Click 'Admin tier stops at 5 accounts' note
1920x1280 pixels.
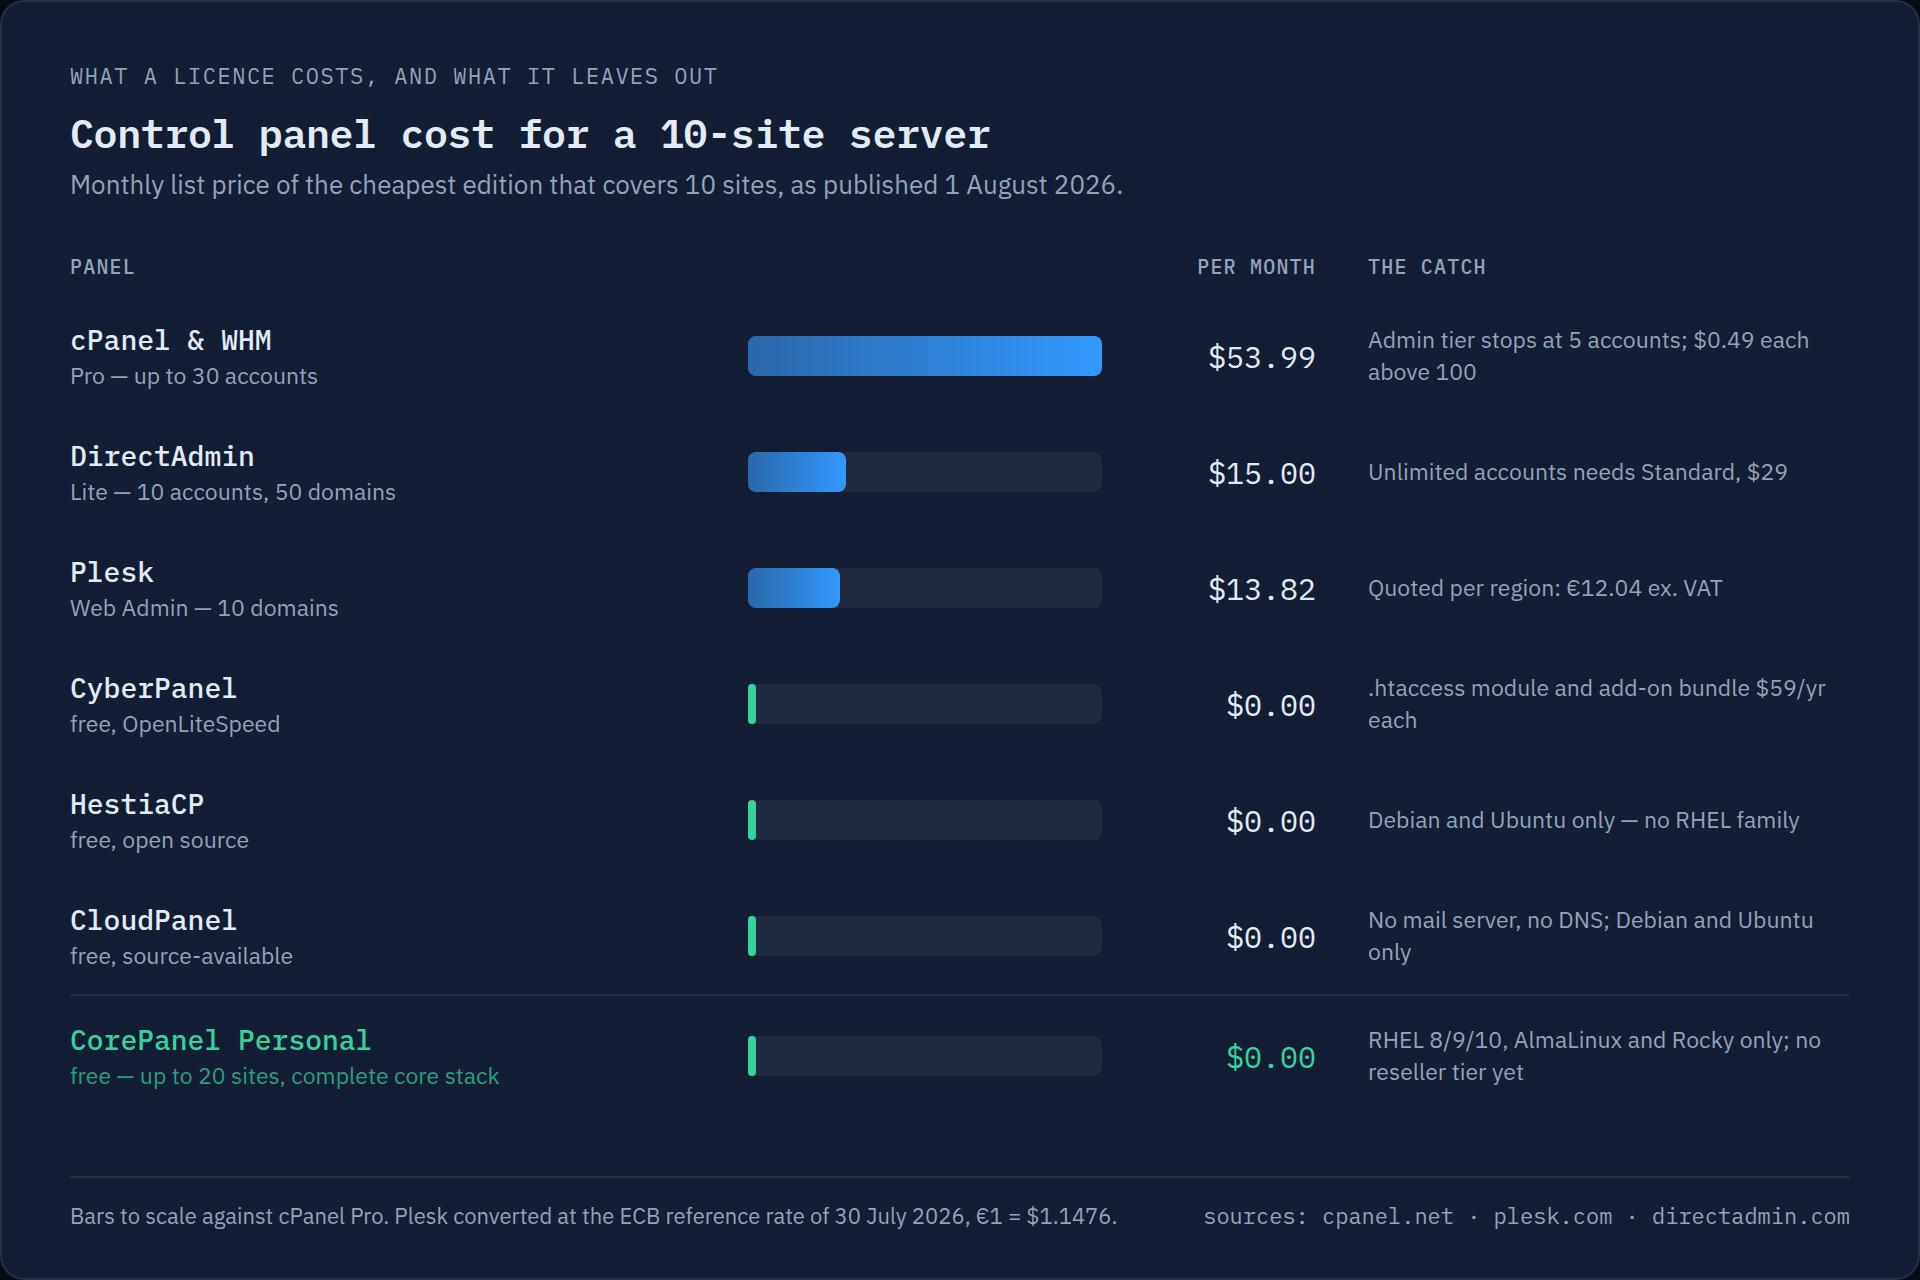click(1588, 356)
